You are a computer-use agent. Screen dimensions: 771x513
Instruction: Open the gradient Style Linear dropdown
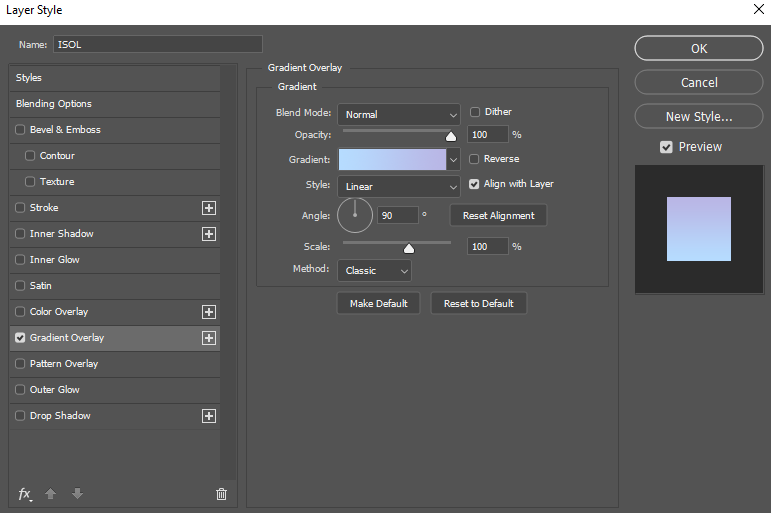[x=399, y=187]
